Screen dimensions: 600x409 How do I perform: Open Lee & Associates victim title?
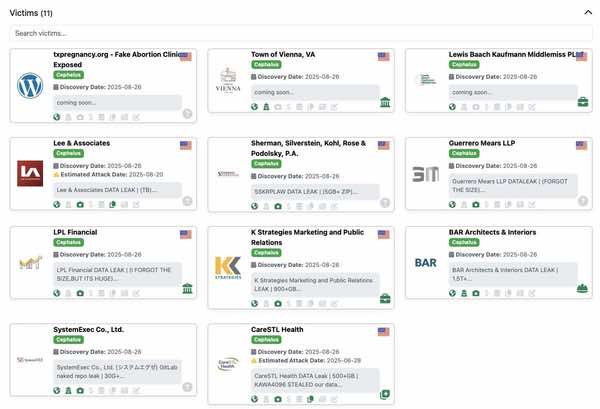pos(82,143)
